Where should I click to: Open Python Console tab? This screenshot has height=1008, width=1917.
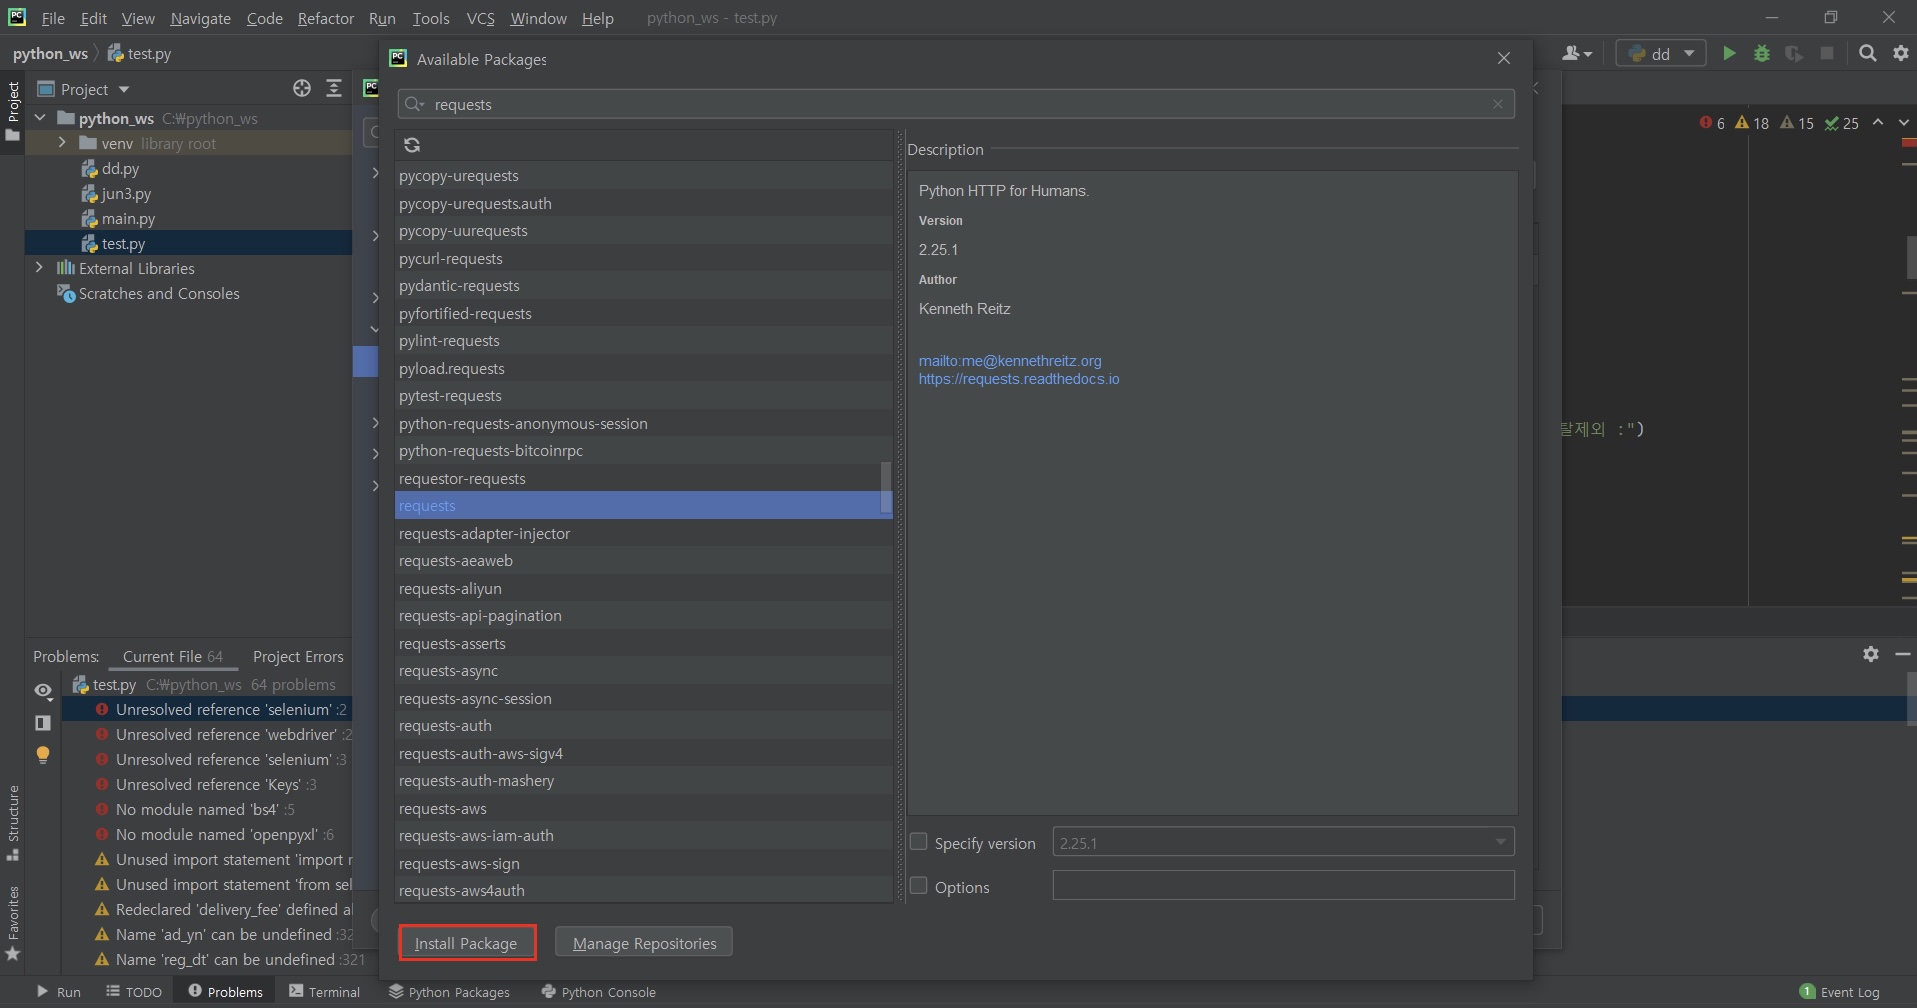tap(598, 992)
